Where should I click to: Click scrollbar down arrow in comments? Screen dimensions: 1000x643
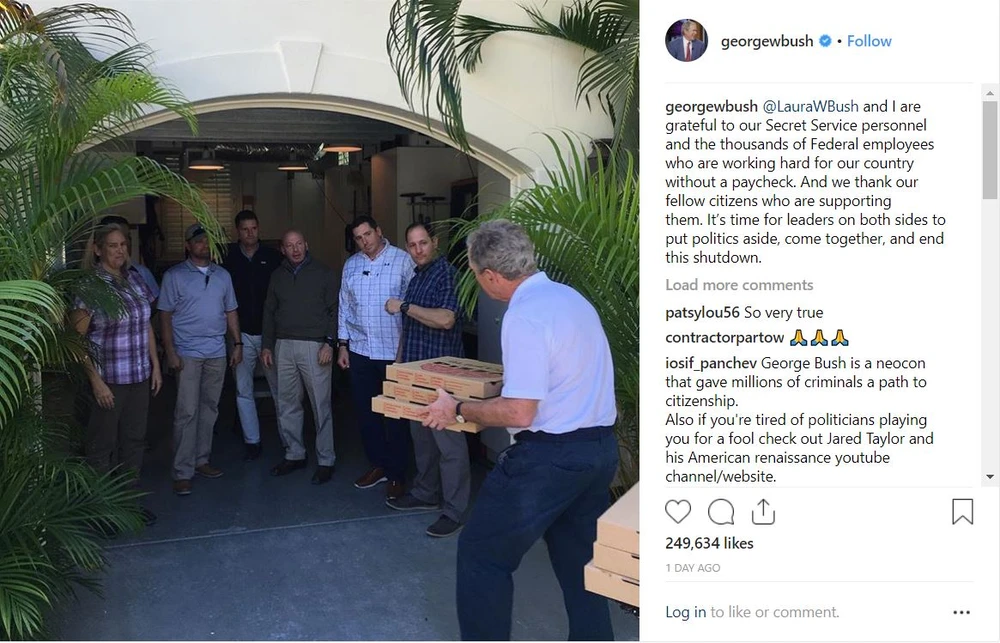pos(990,477)
